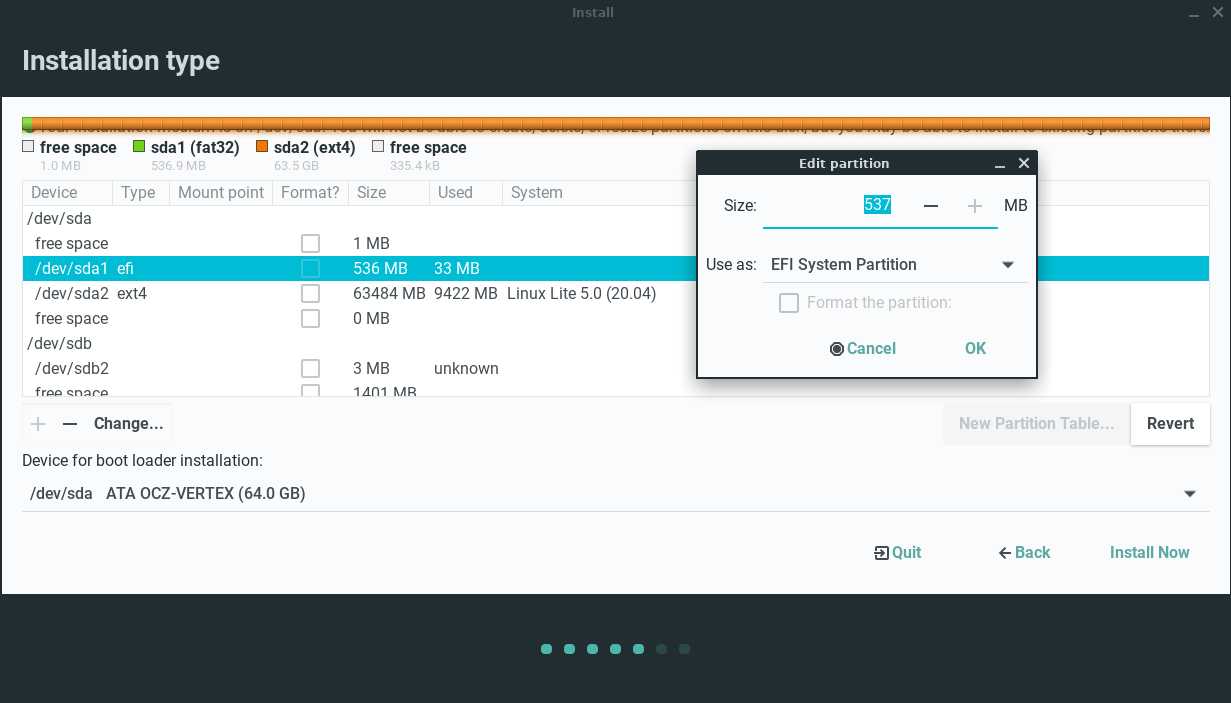Enable the Format the partition checkbox

pyautogui.click(x=789, y=303)
